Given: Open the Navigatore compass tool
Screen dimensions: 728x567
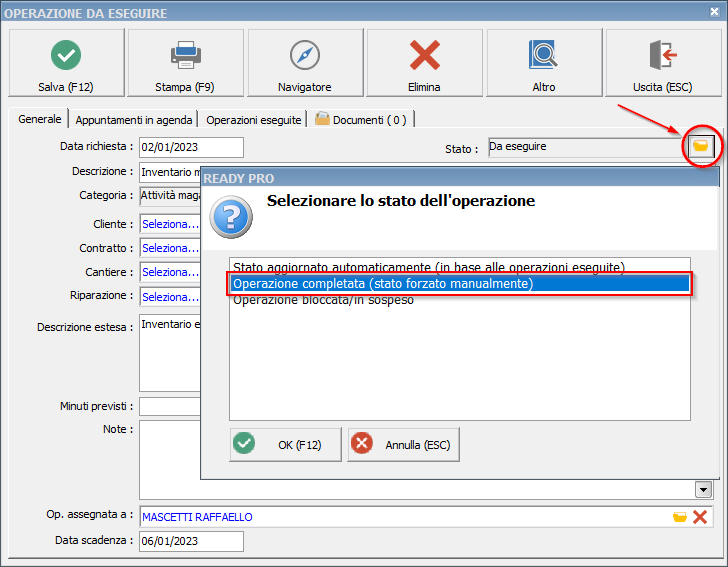Looking at the screenshot, I should 305,63.
